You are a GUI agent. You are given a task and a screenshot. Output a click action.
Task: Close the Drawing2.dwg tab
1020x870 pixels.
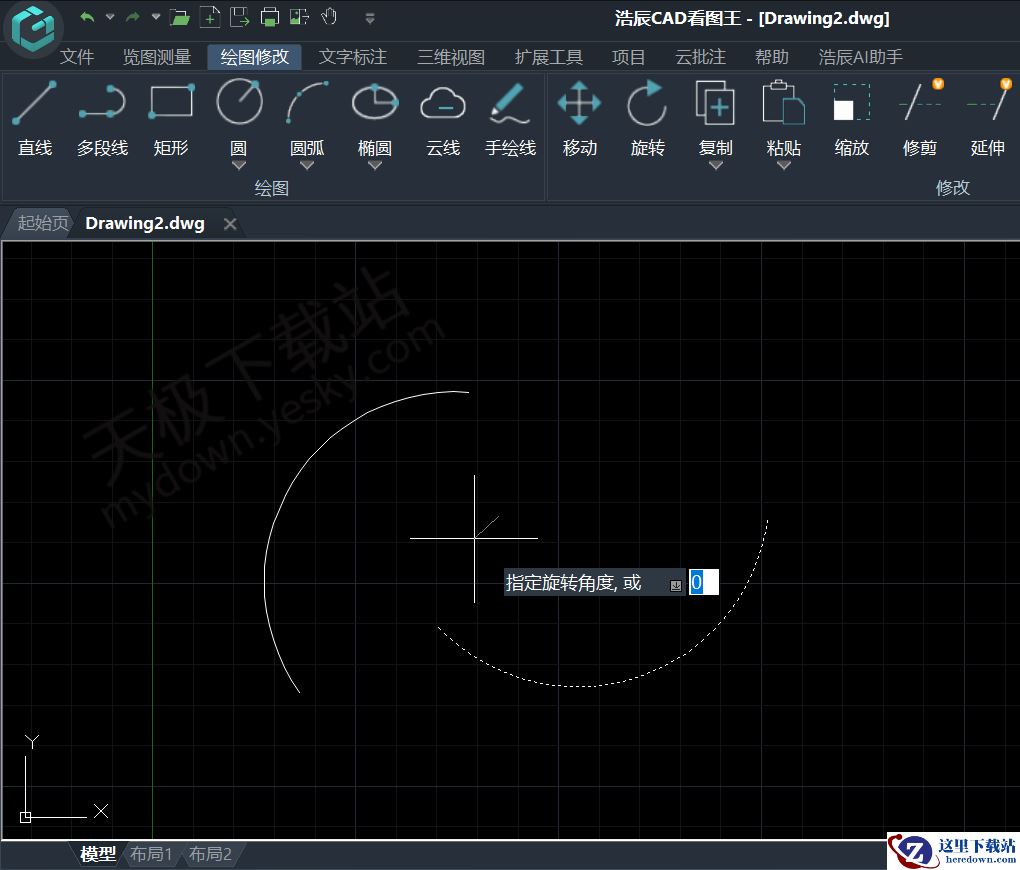point(230,224)
